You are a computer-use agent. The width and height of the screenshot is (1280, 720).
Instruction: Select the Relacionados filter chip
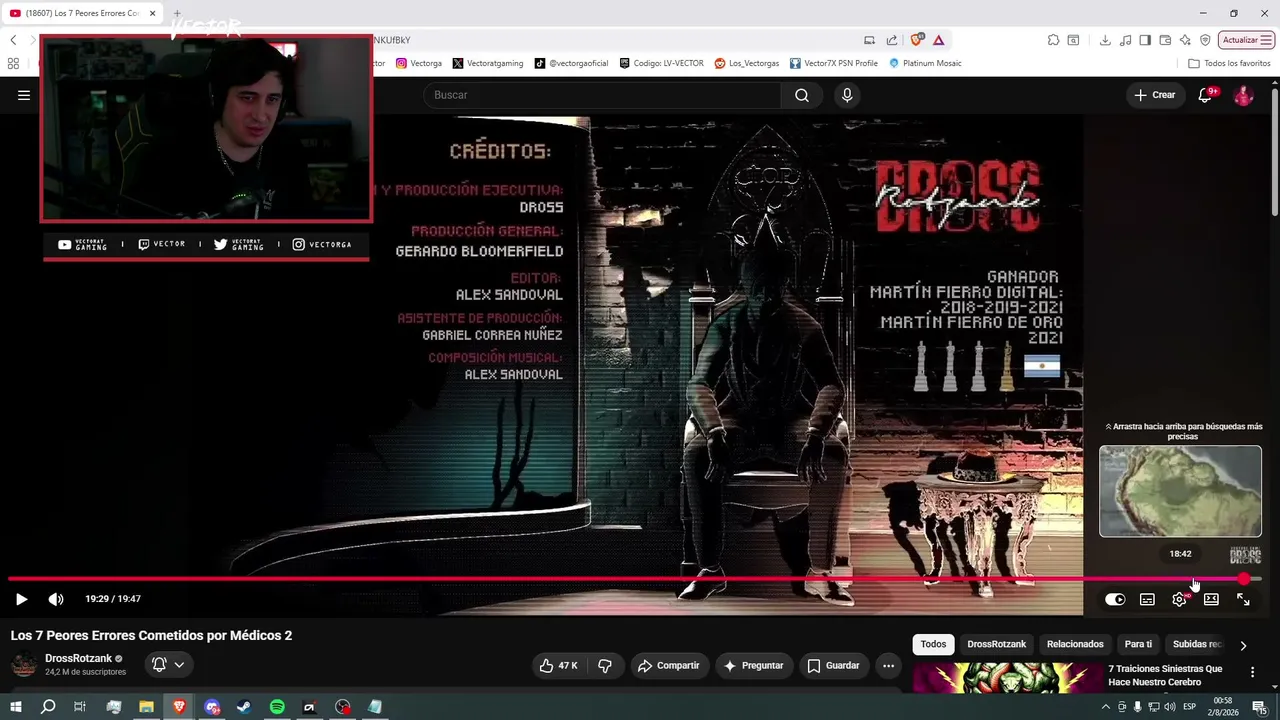(x=1075, y=644)
